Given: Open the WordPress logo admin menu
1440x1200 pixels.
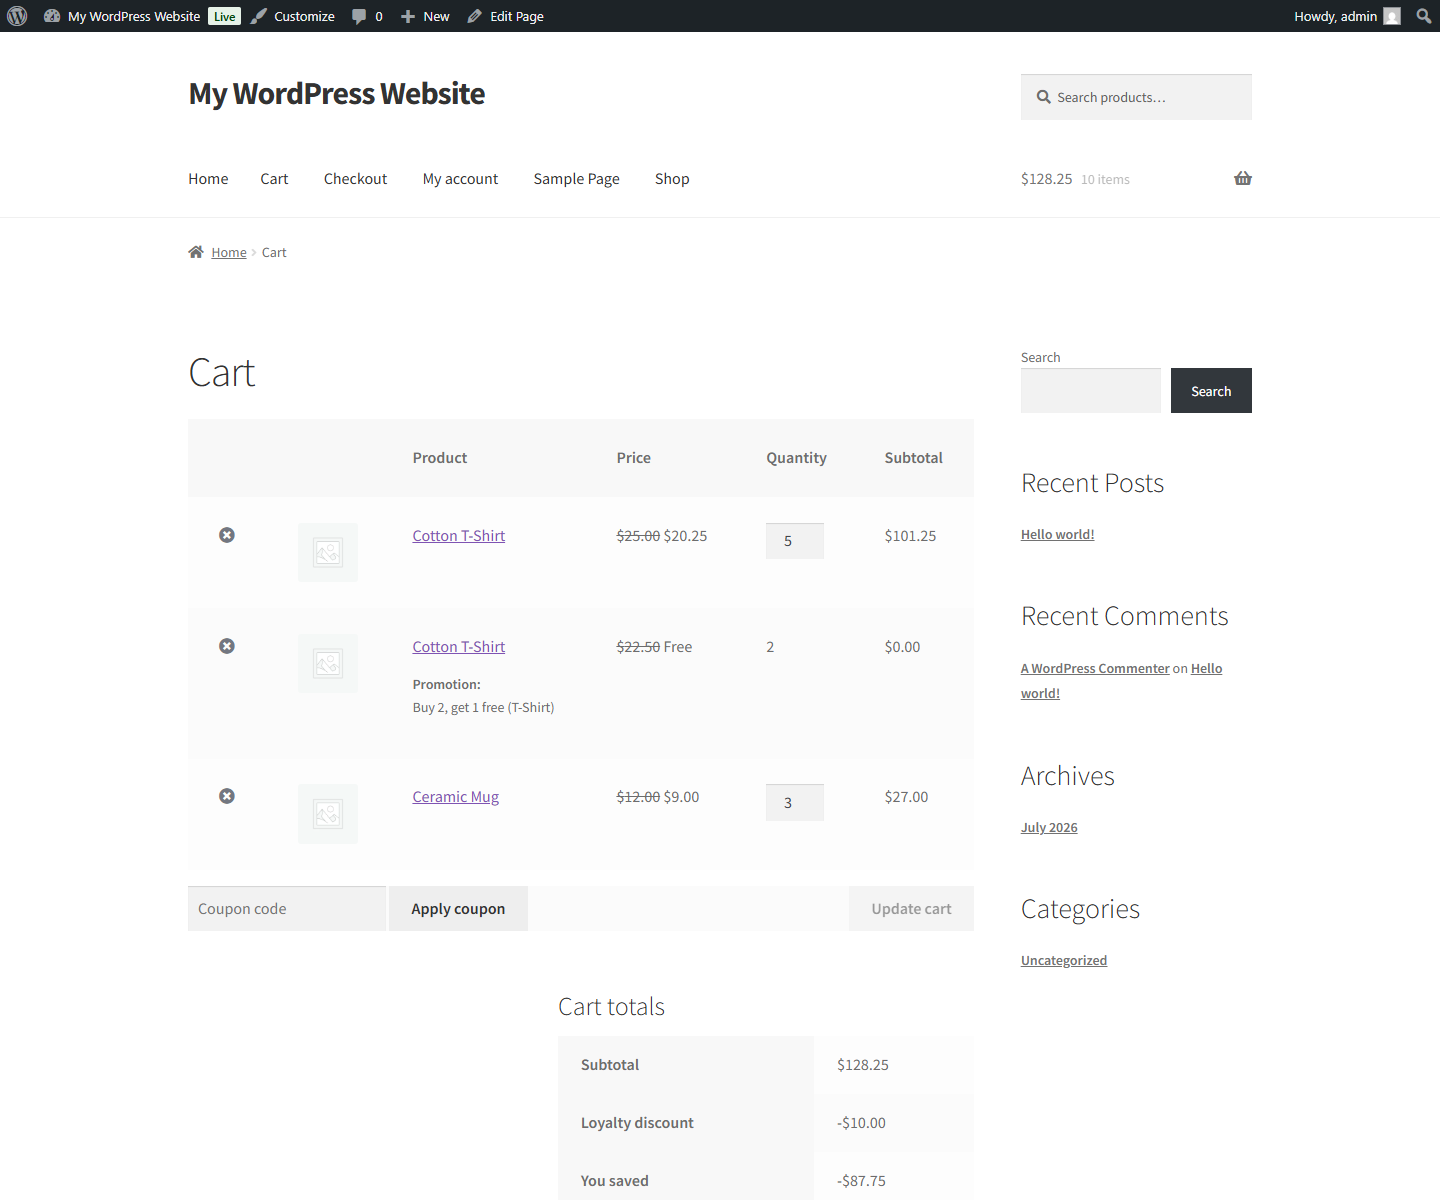Looking at the screenshot, I should (x=17, y=16).
